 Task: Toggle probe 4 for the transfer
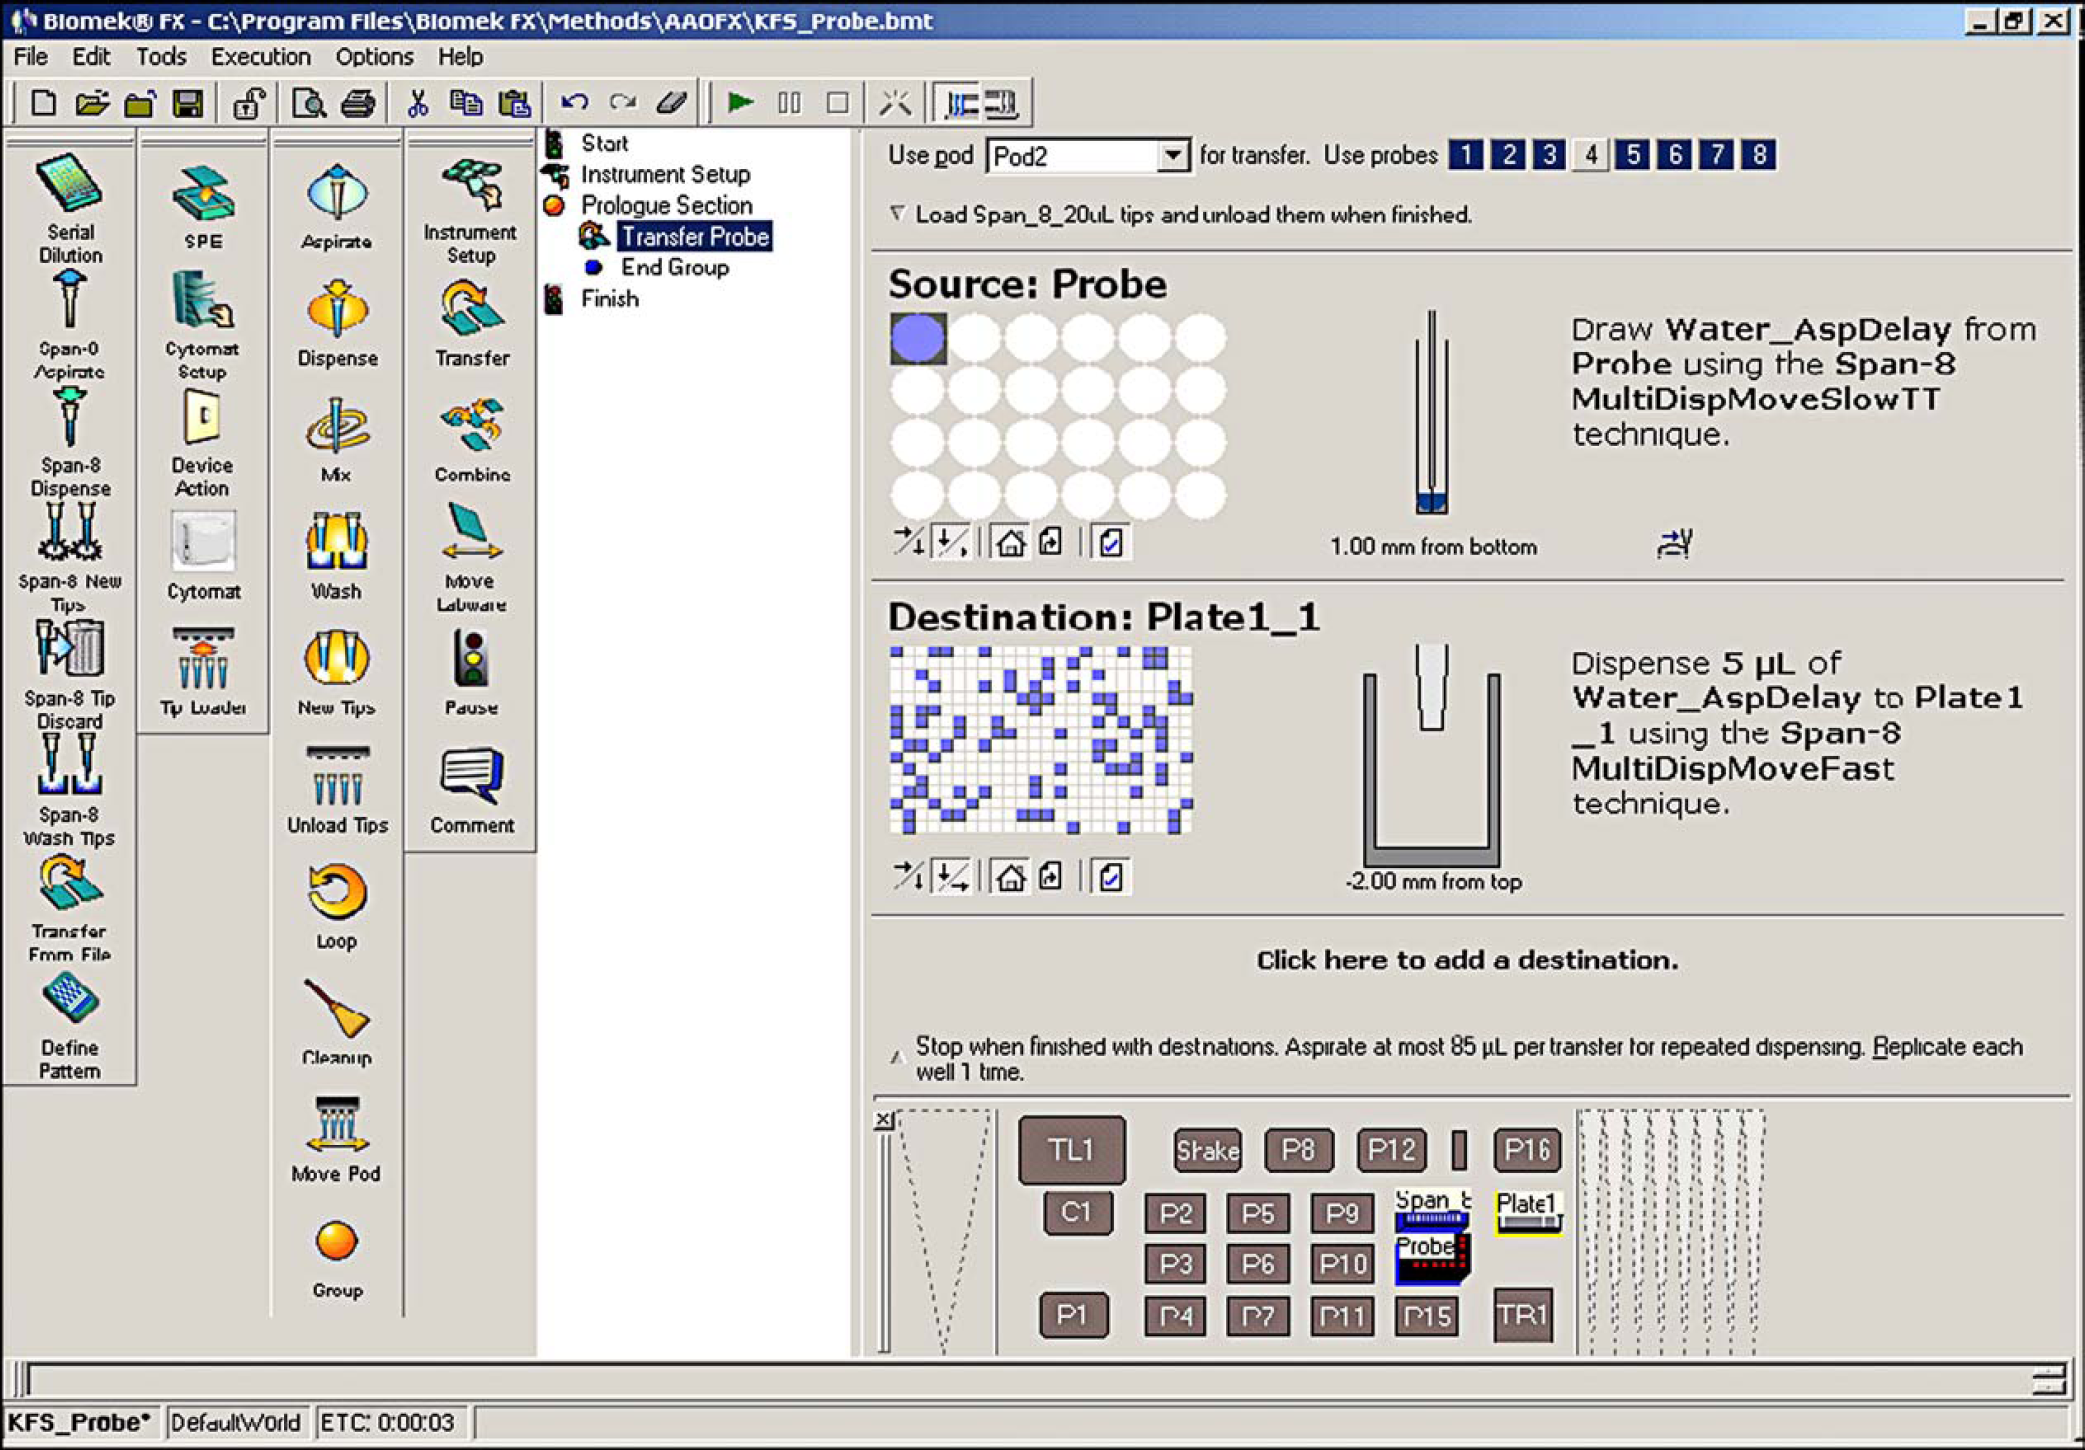click(1590, 155)
